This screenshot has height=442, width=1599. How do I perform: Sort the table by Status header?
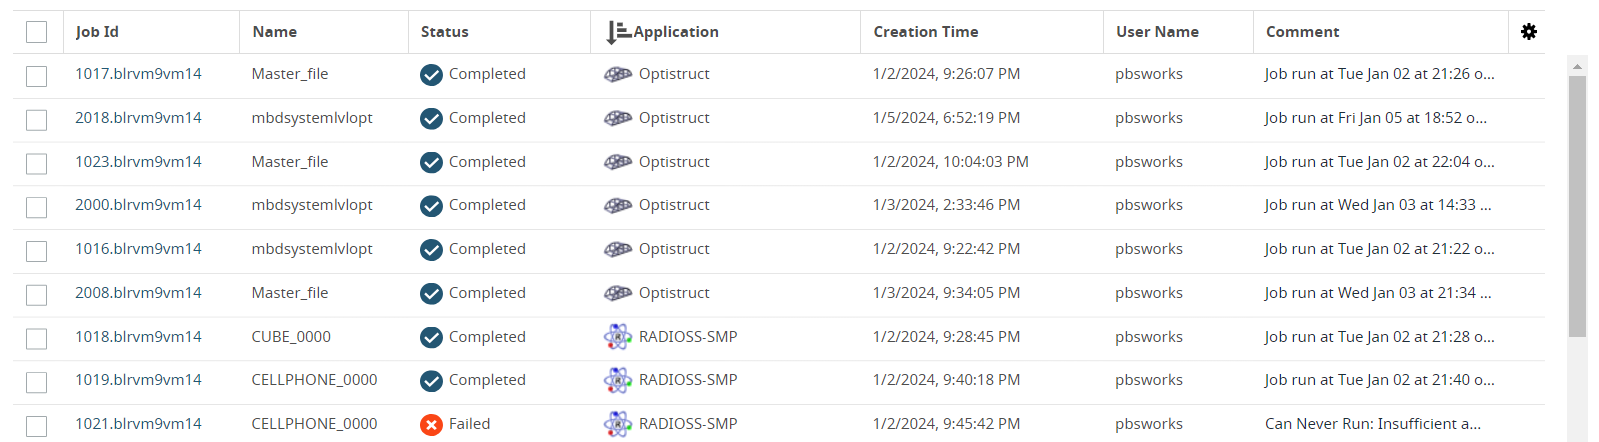(444, 32)
